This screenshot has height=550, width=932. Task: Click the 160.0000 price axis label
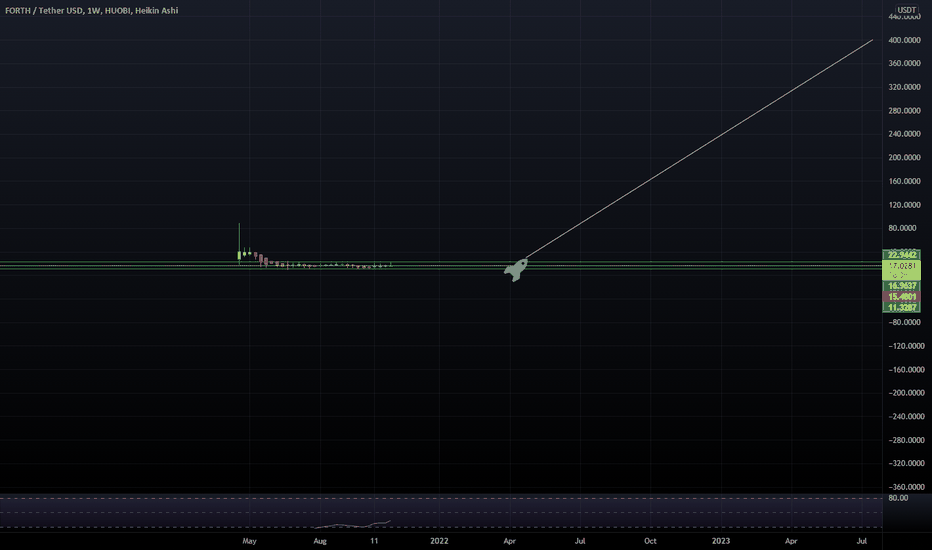tap(904, 181)
